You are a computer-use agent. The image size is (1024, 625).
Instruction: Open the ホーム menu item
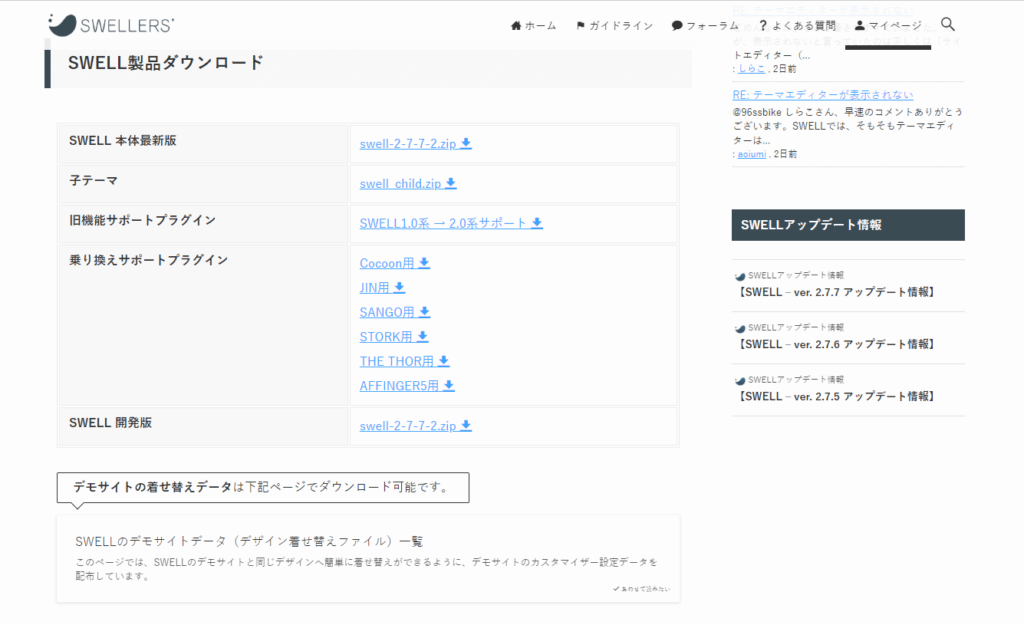pyautogui.click(x=533, y=25)
